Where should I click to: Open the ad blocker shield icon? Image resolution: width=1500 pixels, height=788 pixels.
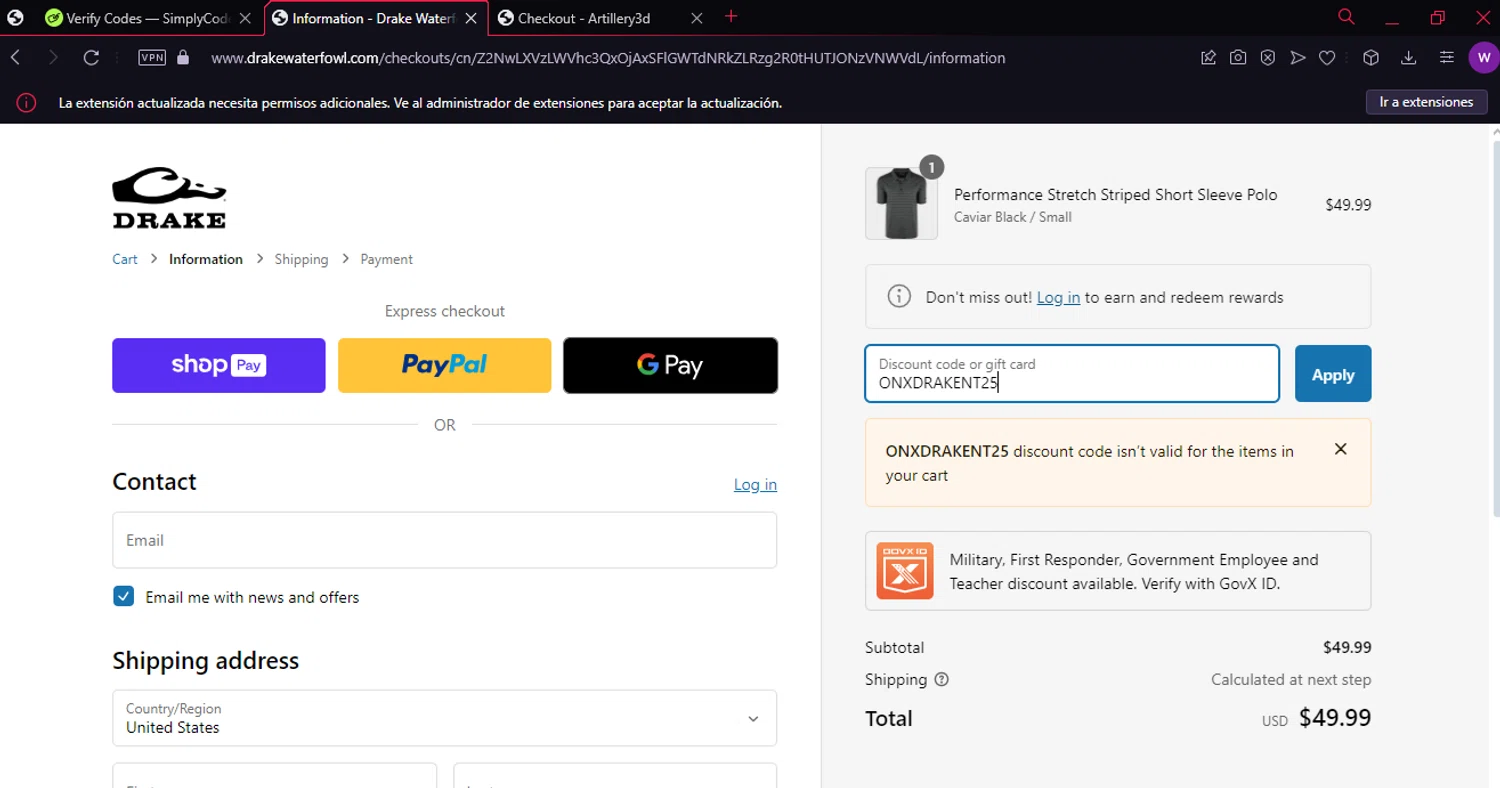(x=1268, y=58)
